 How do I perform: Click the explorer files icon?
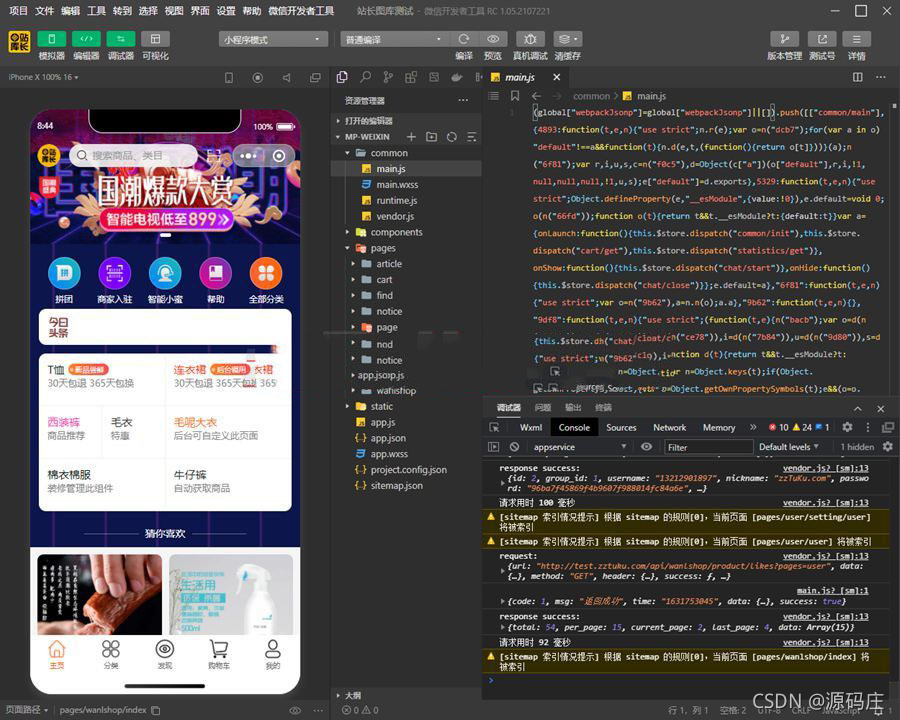342,77
